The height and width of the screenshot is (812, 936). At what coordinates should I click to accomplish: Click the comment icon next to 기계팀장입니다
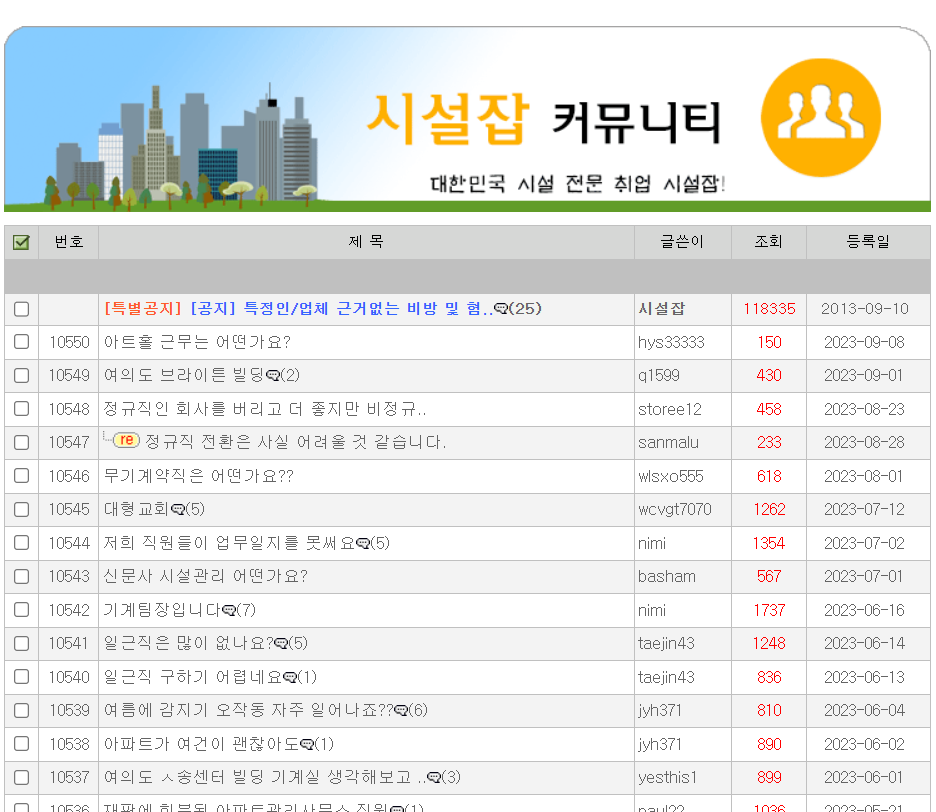(229, 610)
